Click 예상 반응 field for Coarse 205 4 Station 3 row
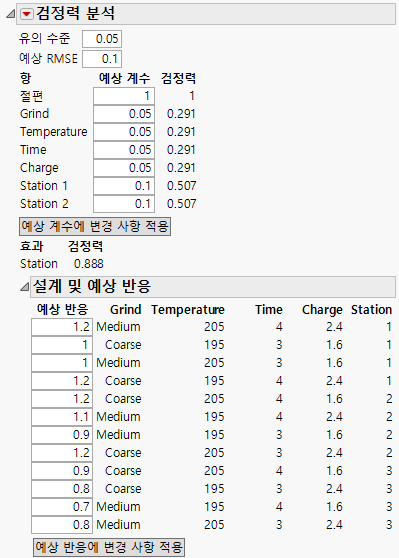Screen dimensions: 399x558 click(62, 471)
